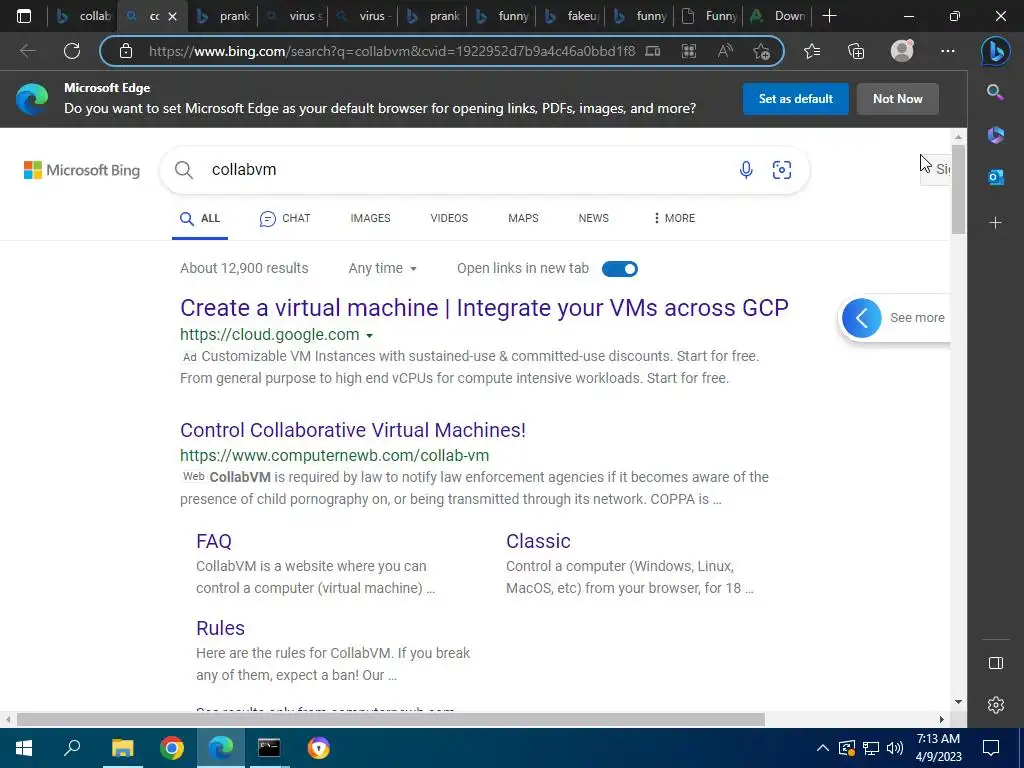Viewport: 1024px width, 768px height.
Task: Open the FAQ sublink
Action: point(214,541)
